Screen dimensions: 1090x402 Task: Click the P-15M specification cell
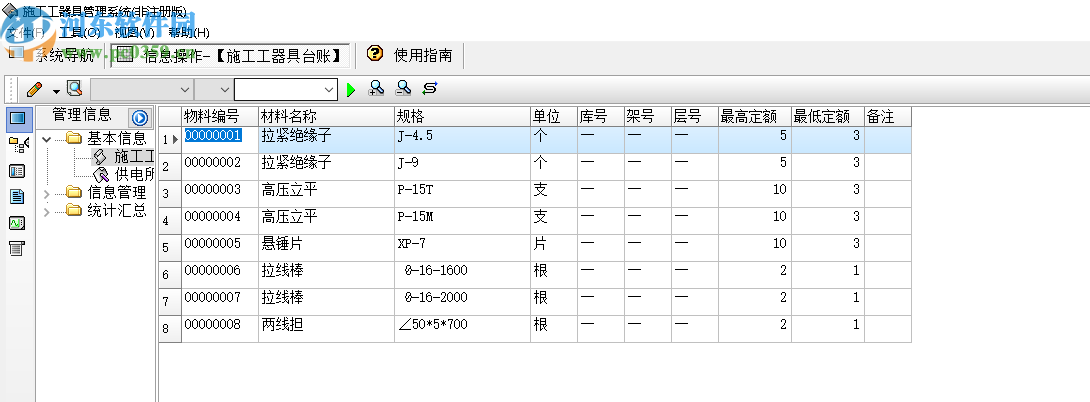pos(462,220)
